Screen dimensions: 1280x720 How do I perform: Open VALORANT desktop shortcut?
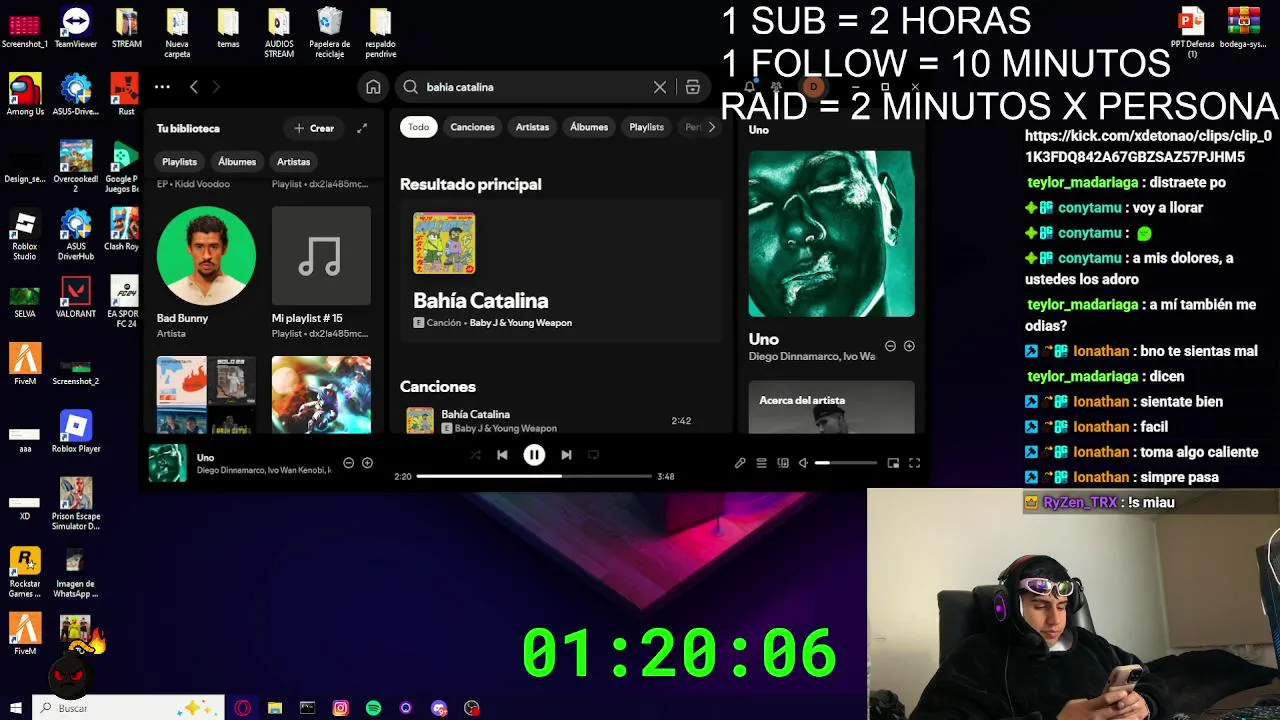click(x=76, y=298)
